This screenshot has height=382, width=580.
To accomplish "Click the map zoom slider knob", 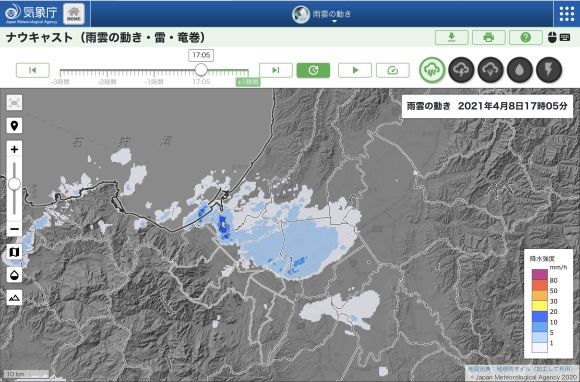I will pyautogui.click(x=14, y=184).
